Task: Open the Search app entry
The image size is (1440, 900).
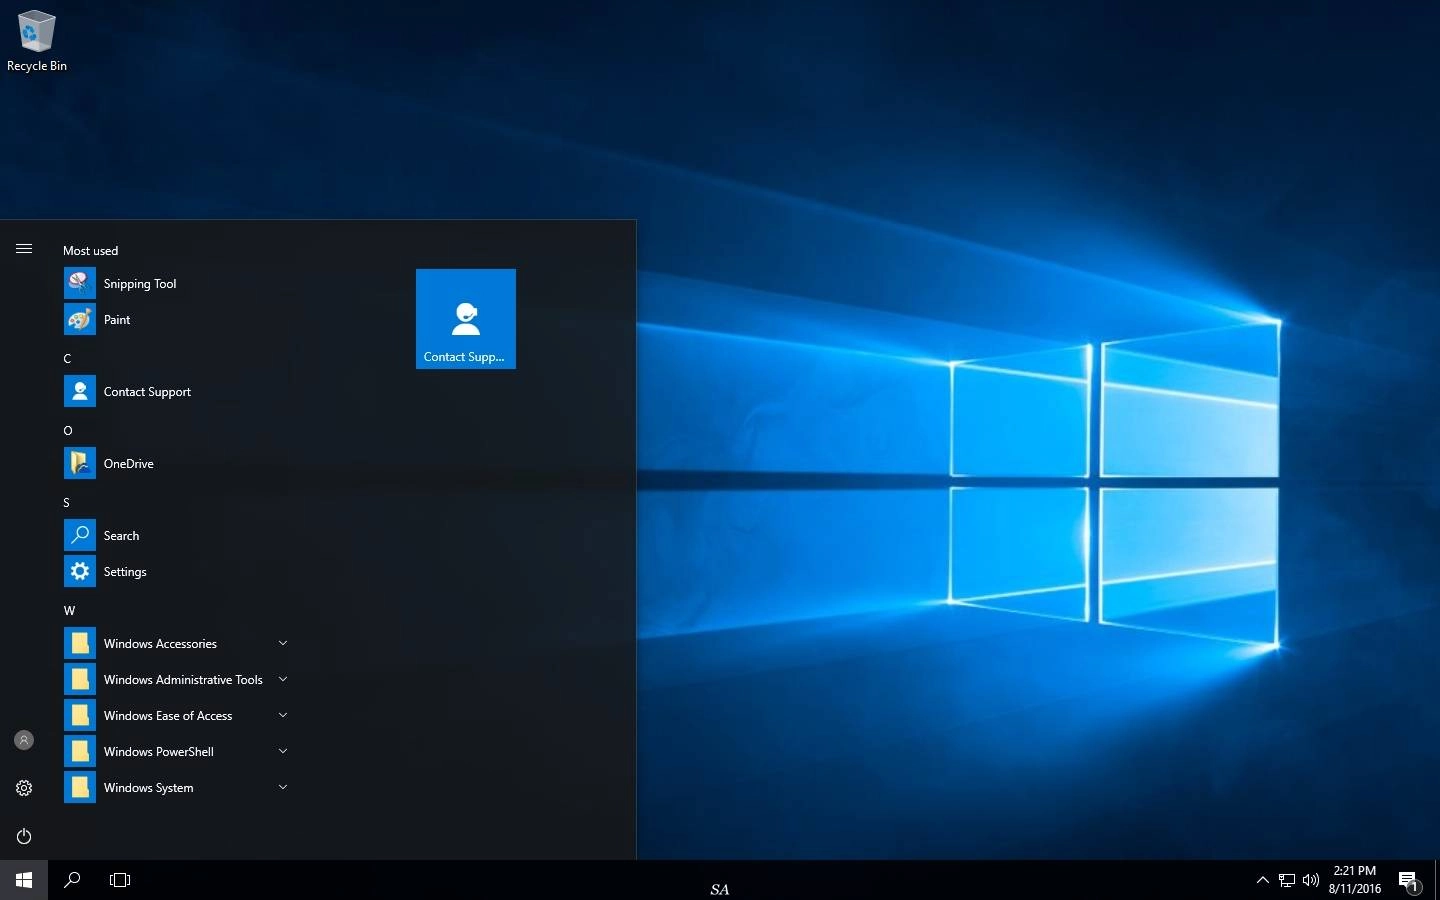Action: click(x=176, y=536)
